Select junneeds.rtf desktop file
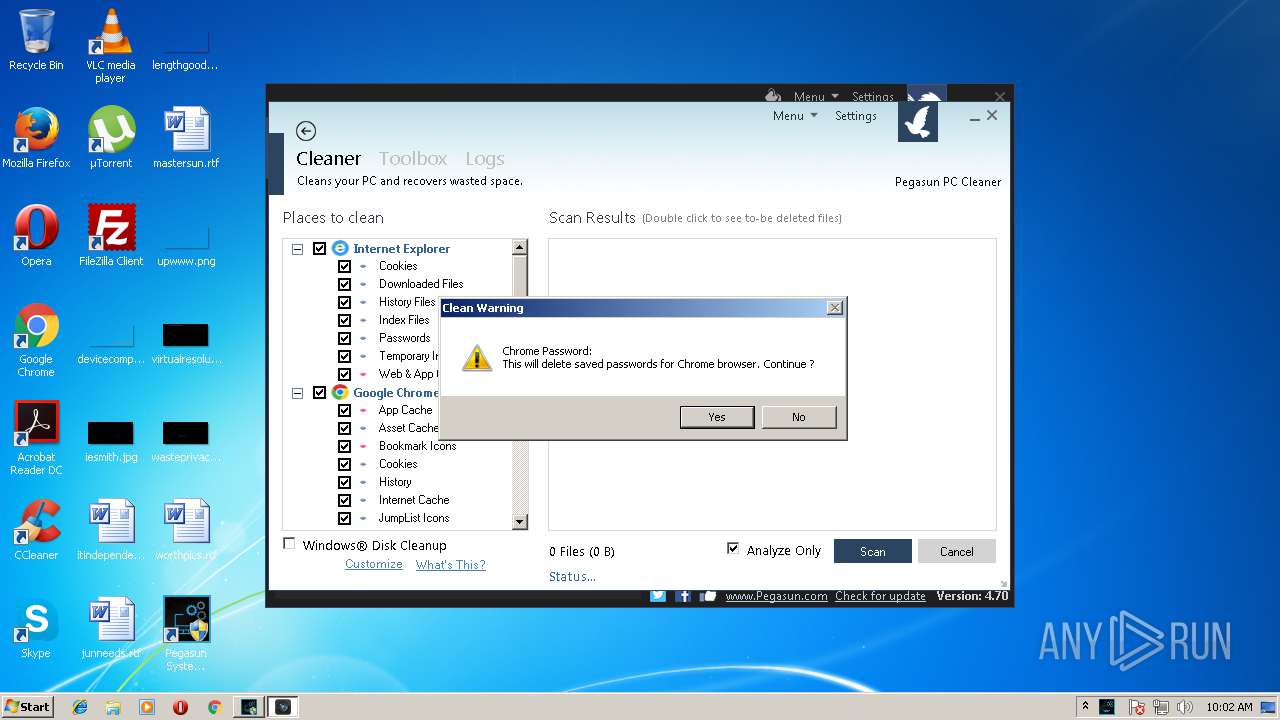Image resolution: width=1280 pixels, height=720 pixels. (111, 628)
